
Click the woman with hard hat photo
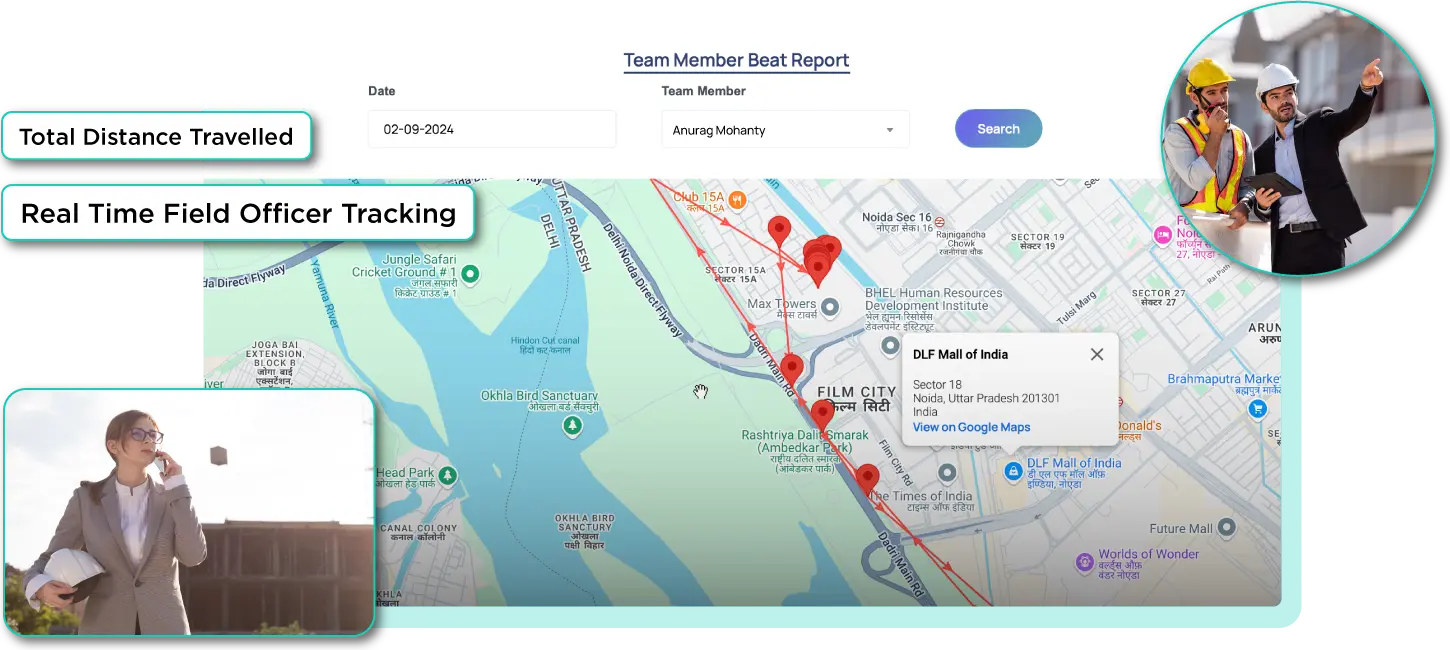pyautogui.click(x=189, y=512)
